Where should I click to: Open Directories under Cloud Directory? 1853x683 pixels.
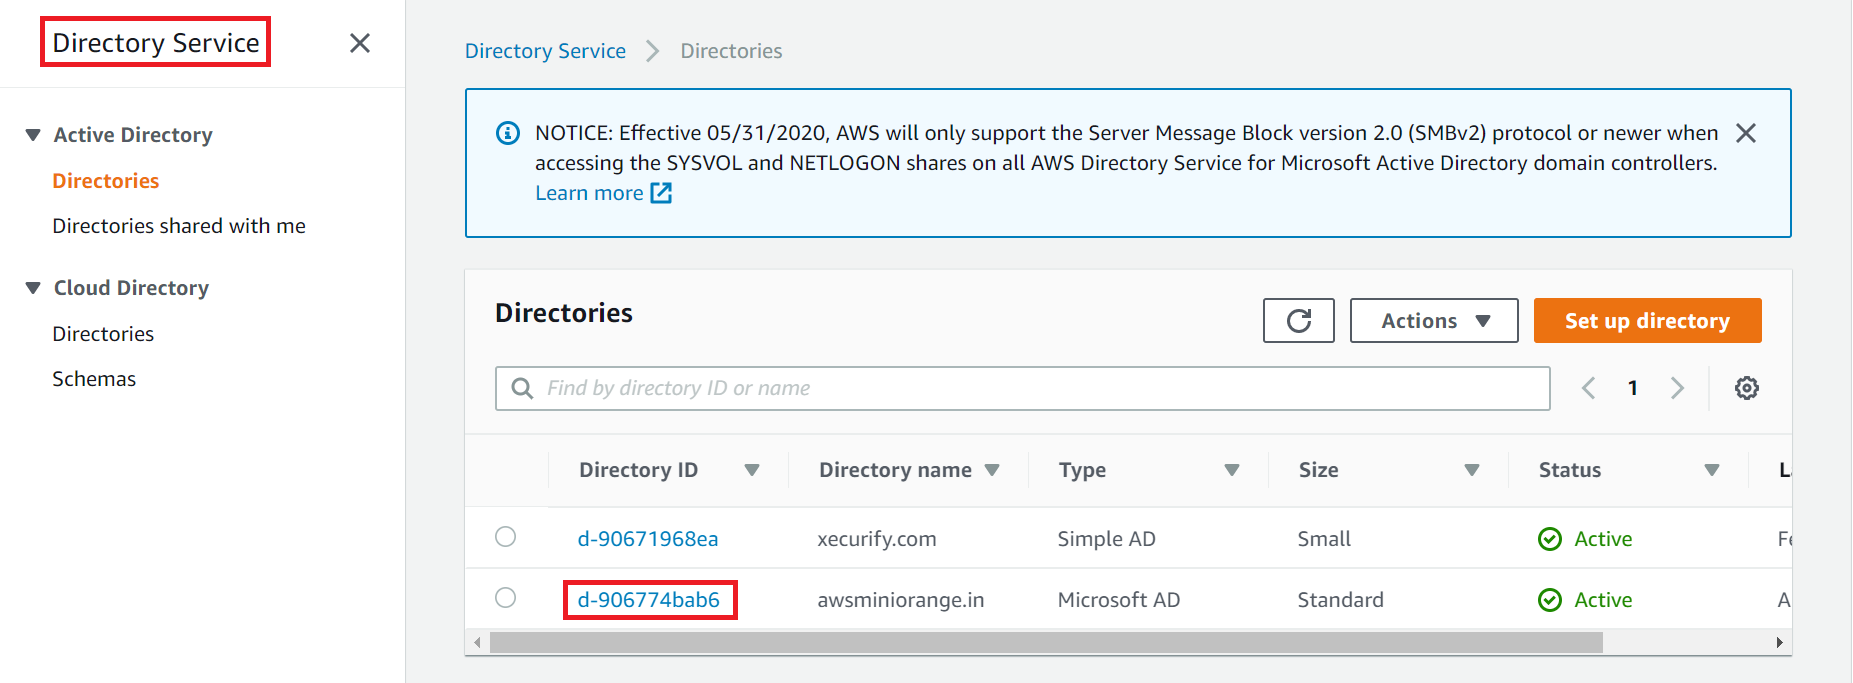pyautogui.click(x=103, y=334)
